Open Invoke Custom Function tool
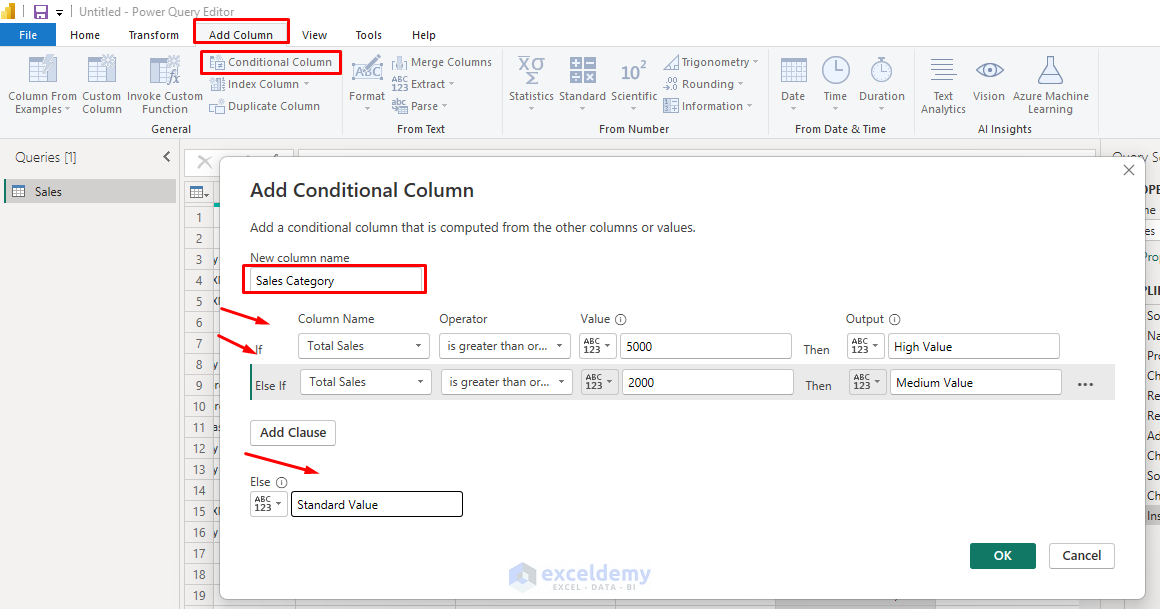This screenshot has height=609, width=1160. (x=164, y=84)
